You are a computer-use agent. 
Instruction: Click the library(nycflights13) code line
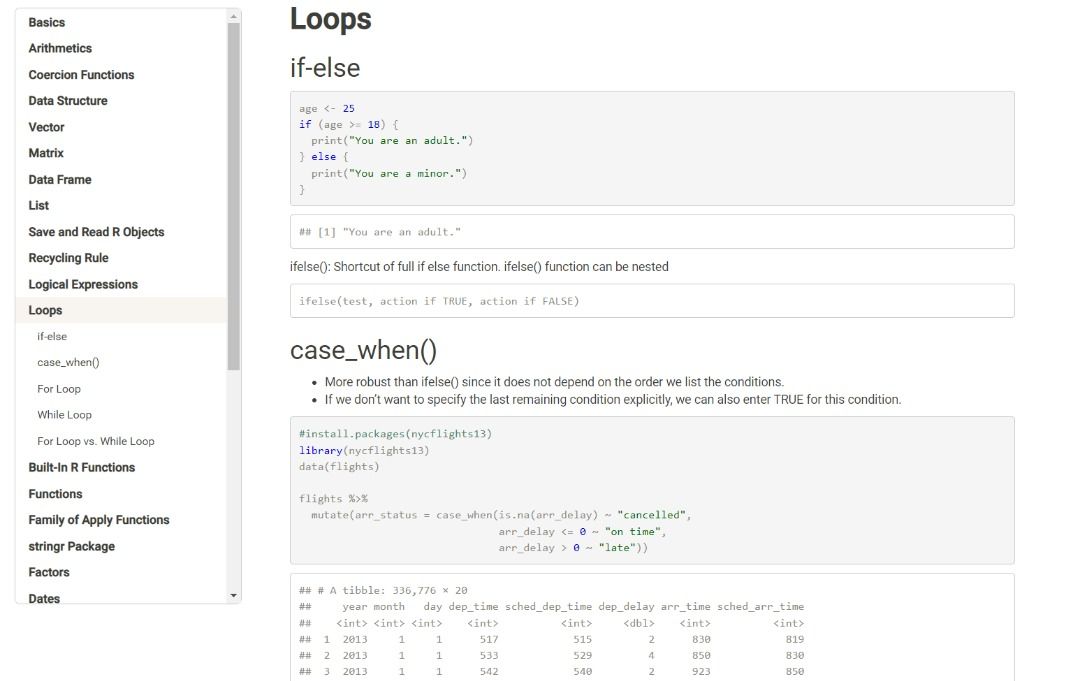(364, 450)
